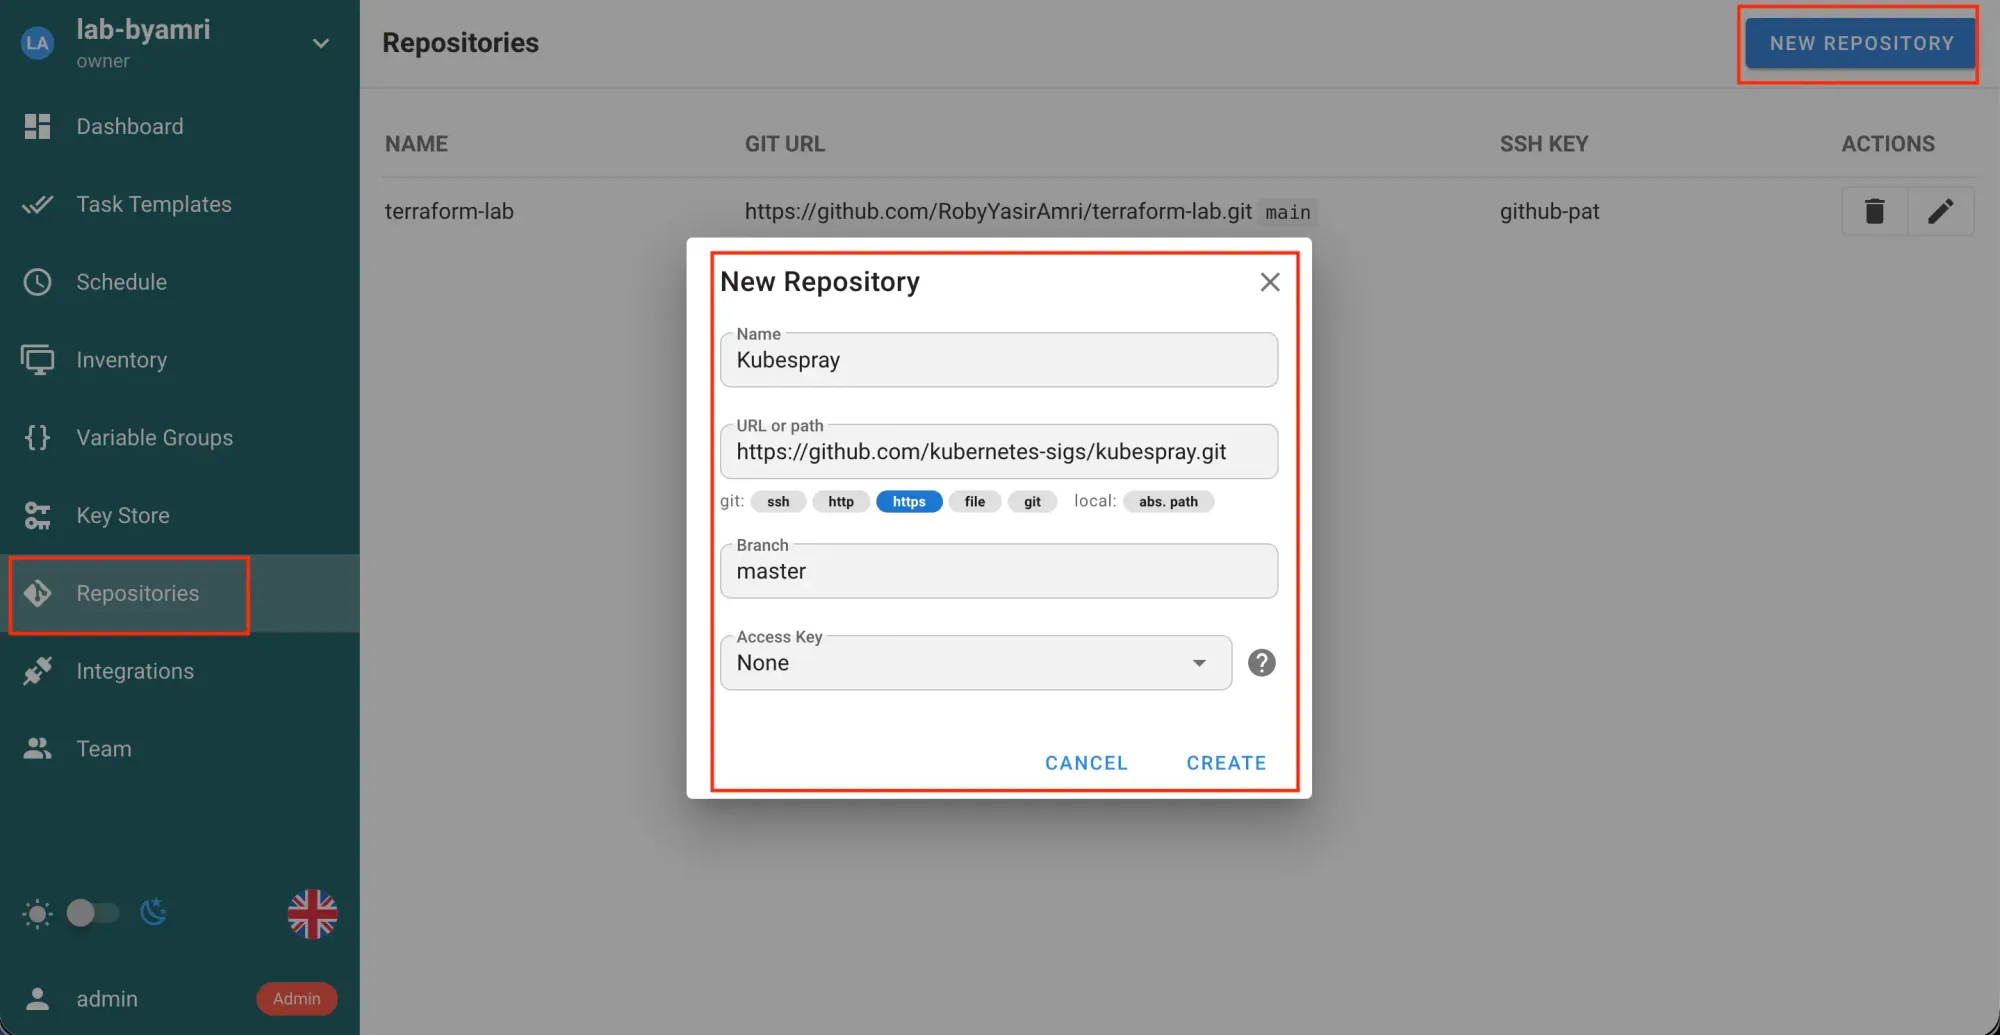Delete the terraform-lab repository with the trash icon
2000x1035 pixels.
pyautogui.click(x=1874, y=211)
